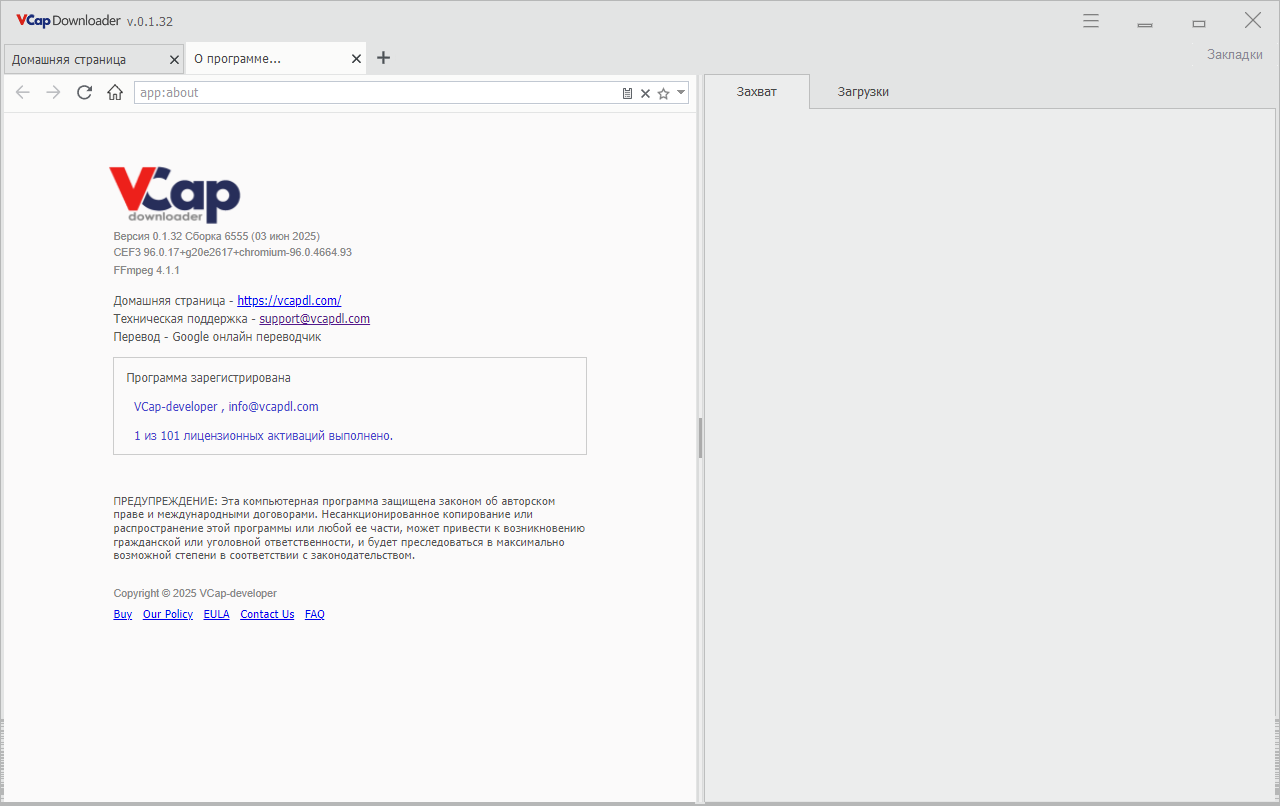
Task: Reload the current page
Action: tap(84, 93)
